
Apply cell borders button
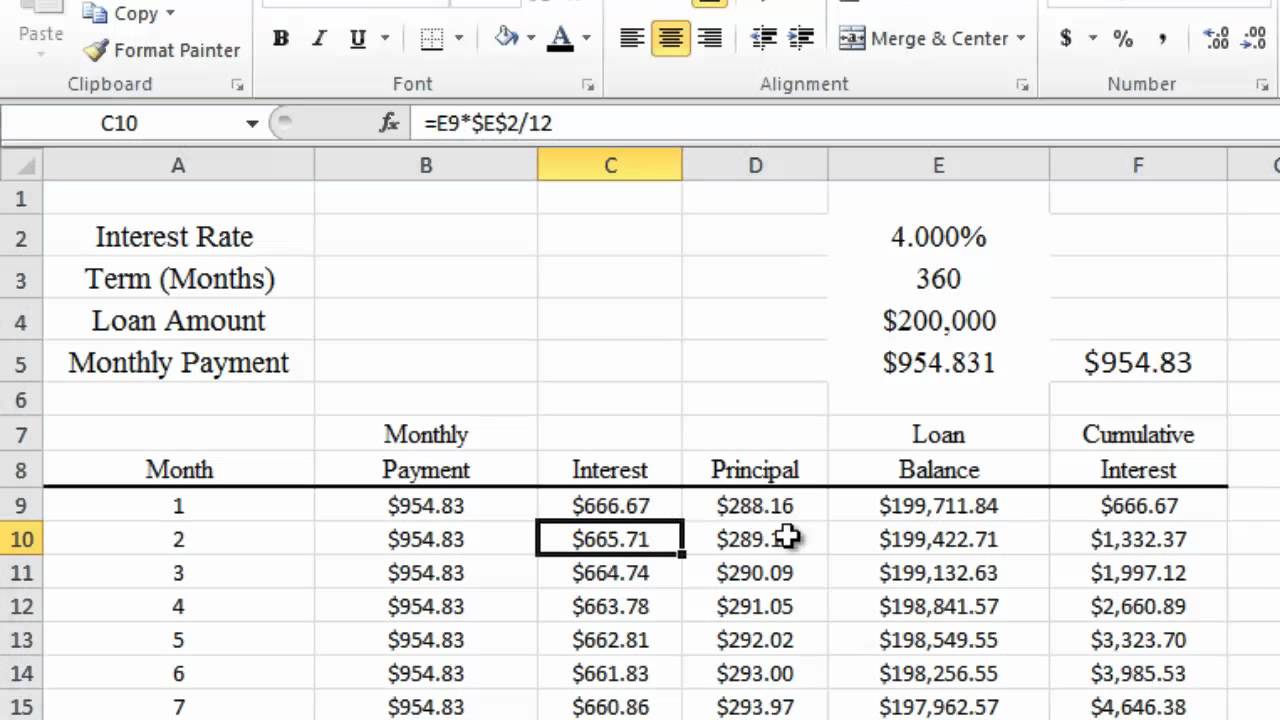point(432,39)
